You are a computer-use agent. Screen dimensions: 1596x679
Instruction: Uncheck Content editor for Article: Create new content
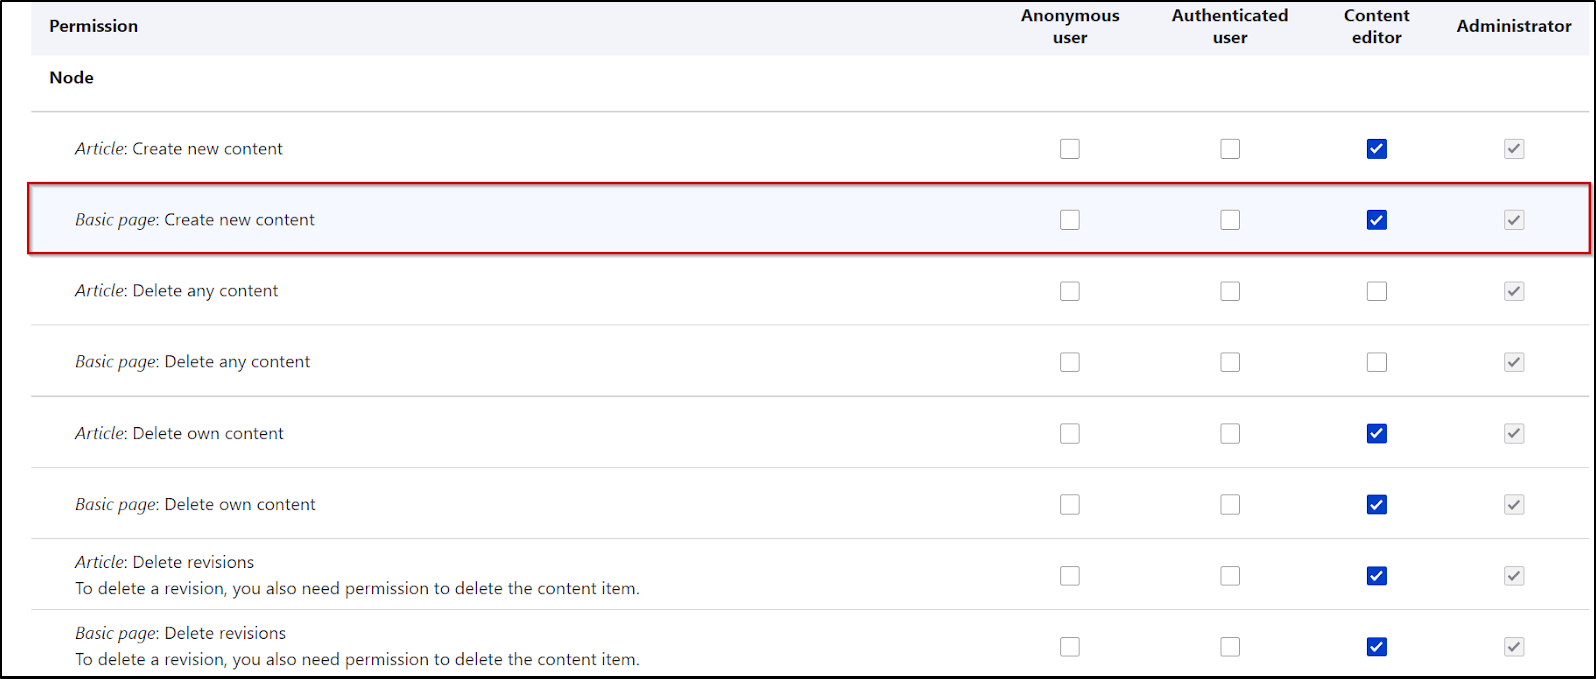pyautogui.click(x=1377, y=149)
